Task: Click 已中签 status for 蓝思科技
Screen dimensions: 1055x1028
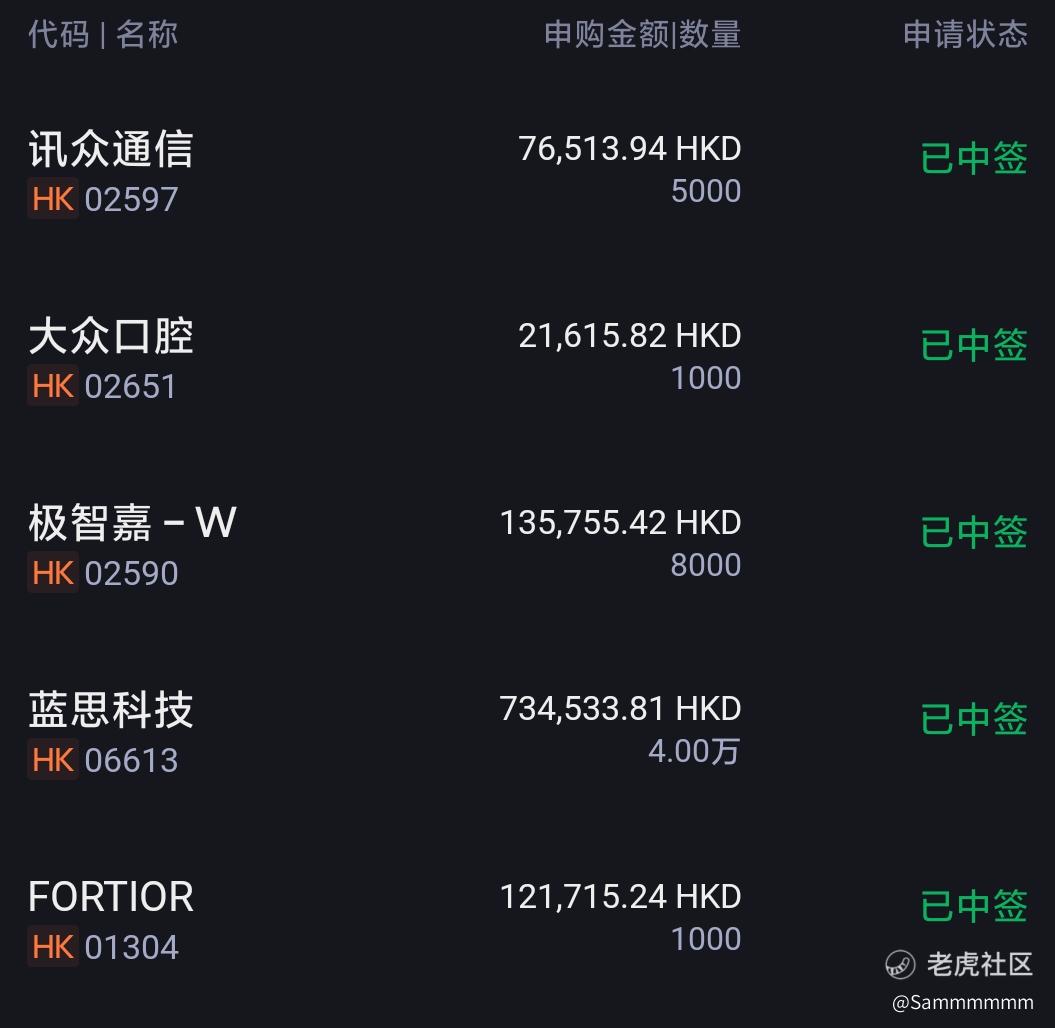Action: pyautogui.click(x=974, y=719)
